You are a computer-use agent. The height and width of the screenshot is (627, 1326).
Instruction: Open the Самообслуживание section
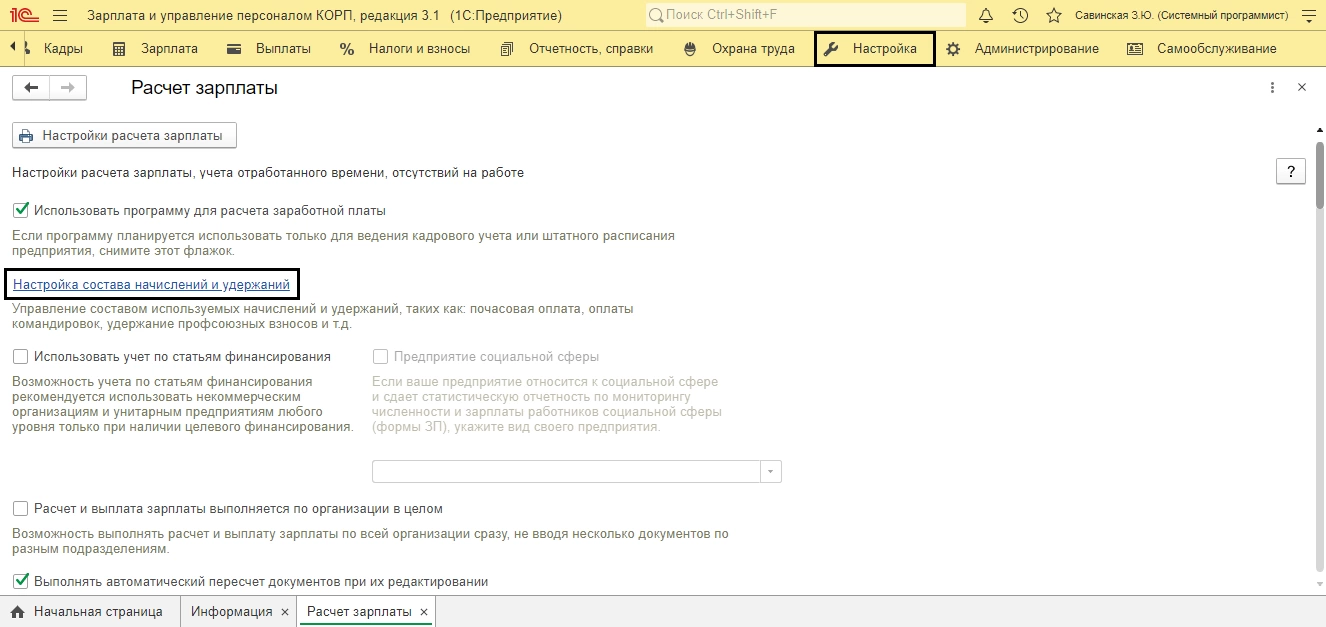click(1202, 48)
